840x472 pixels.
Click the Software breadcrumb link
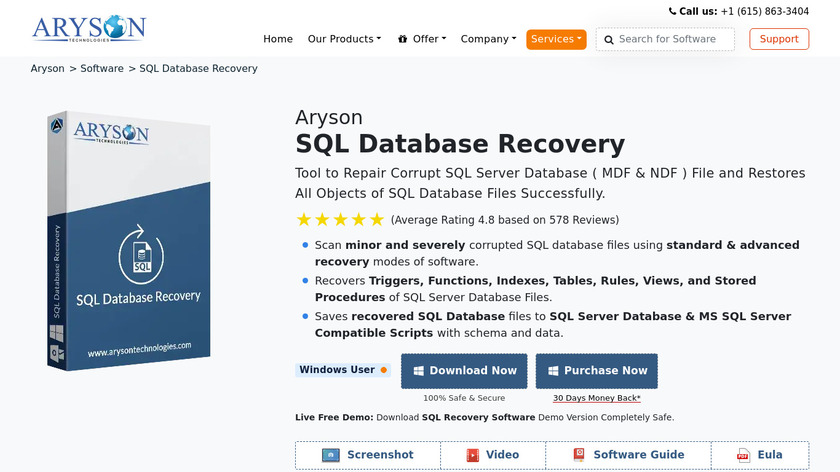point(102,69)
